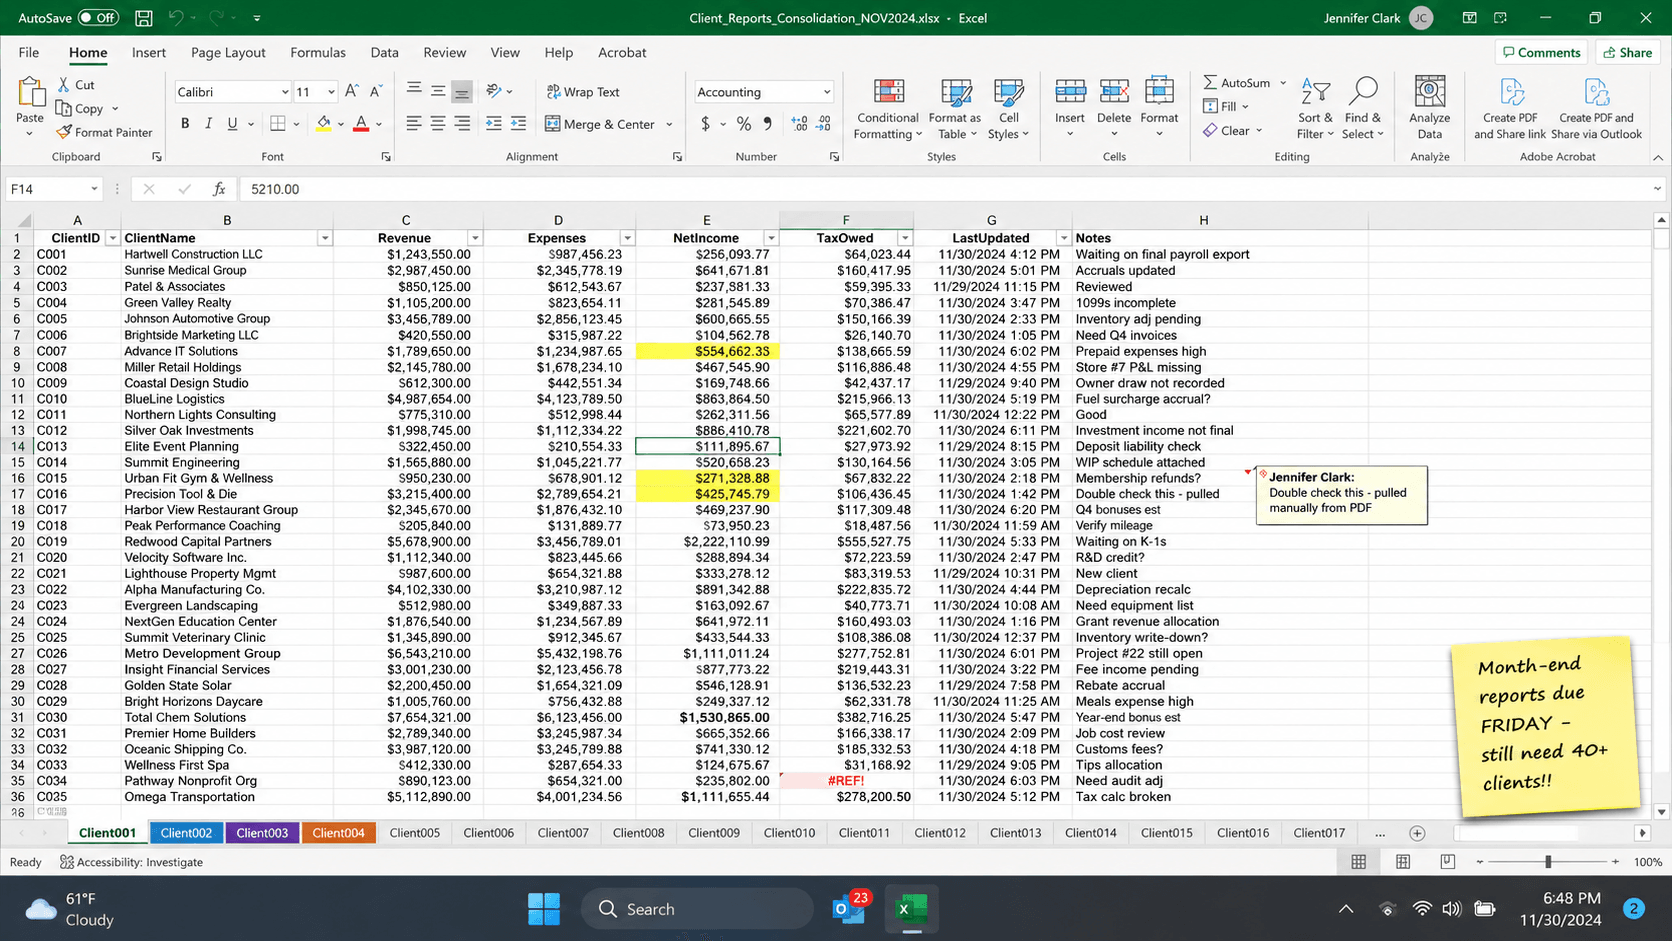Increase cell indent
Viewport: 1672px width, 941px height.
pyautogui.click(x=518, y=123)
